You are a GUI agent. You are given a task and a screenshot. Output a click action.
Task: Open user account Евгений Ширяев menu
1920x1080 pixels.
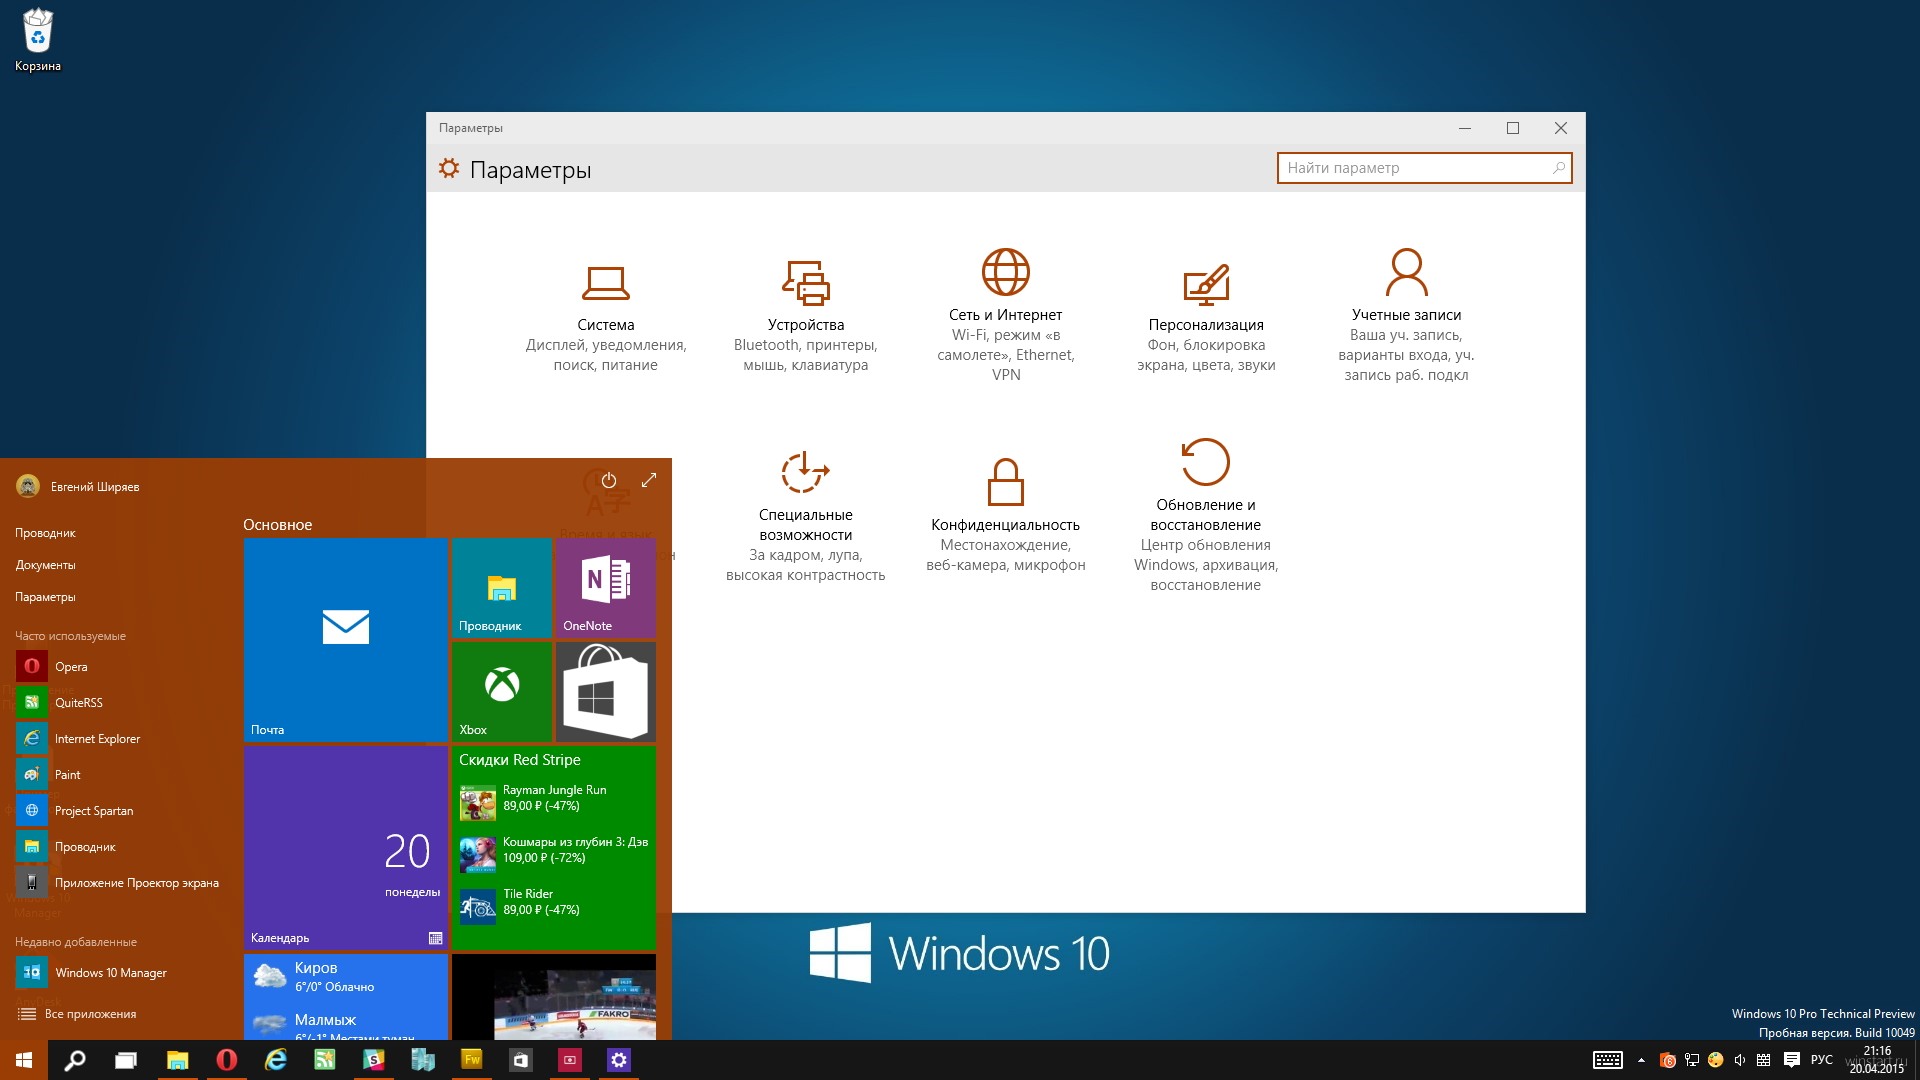tap(78, 486)
